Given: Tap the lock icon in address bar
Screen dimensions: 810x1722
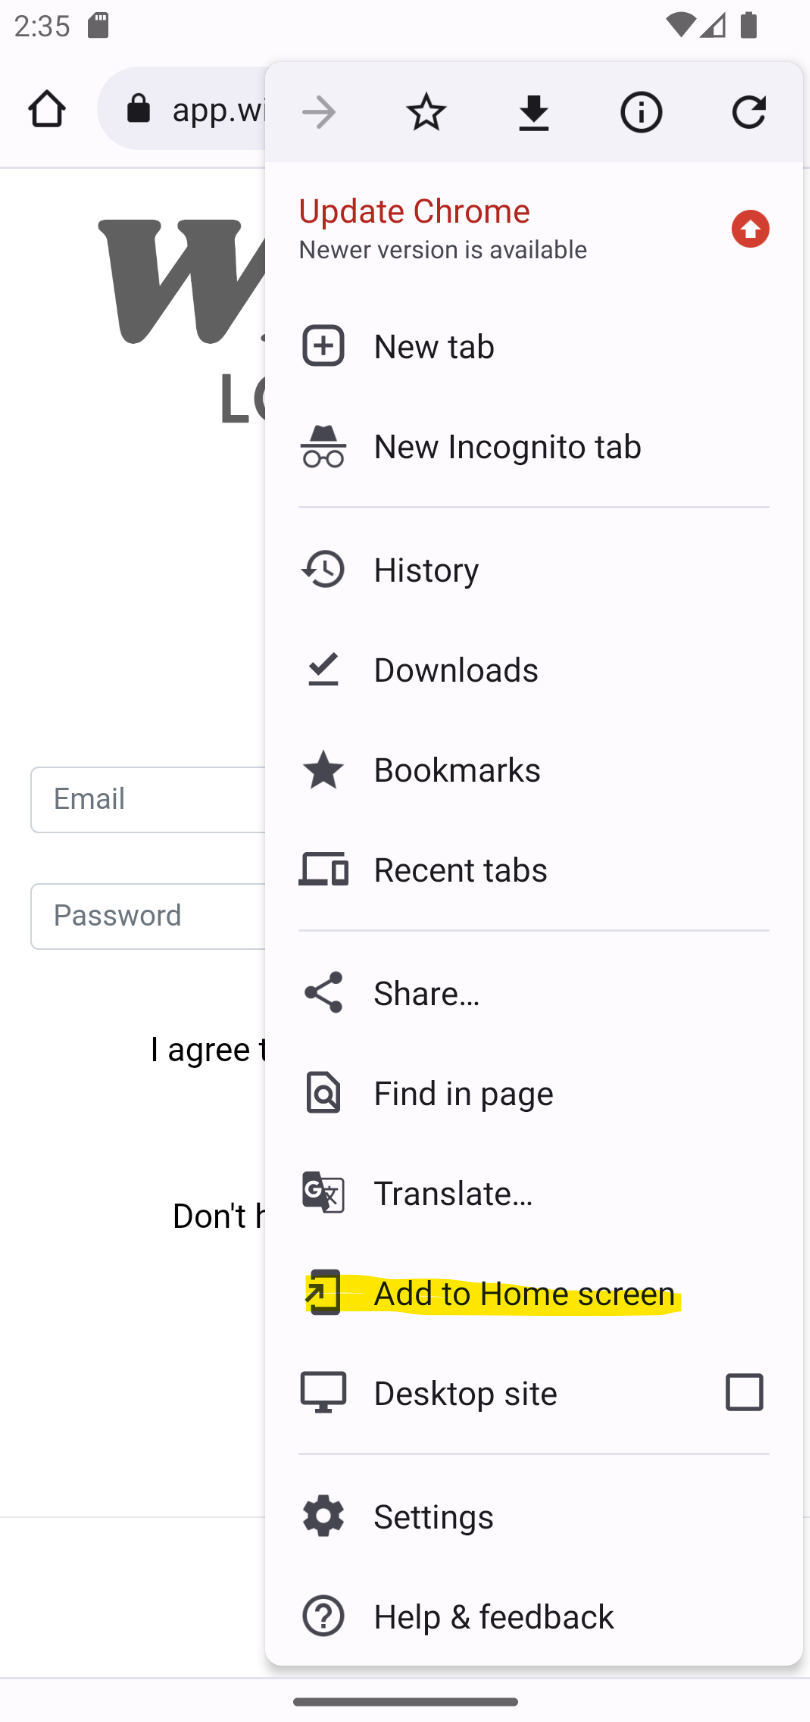Looking at the screenshot, I should click(x=139, y=109).
